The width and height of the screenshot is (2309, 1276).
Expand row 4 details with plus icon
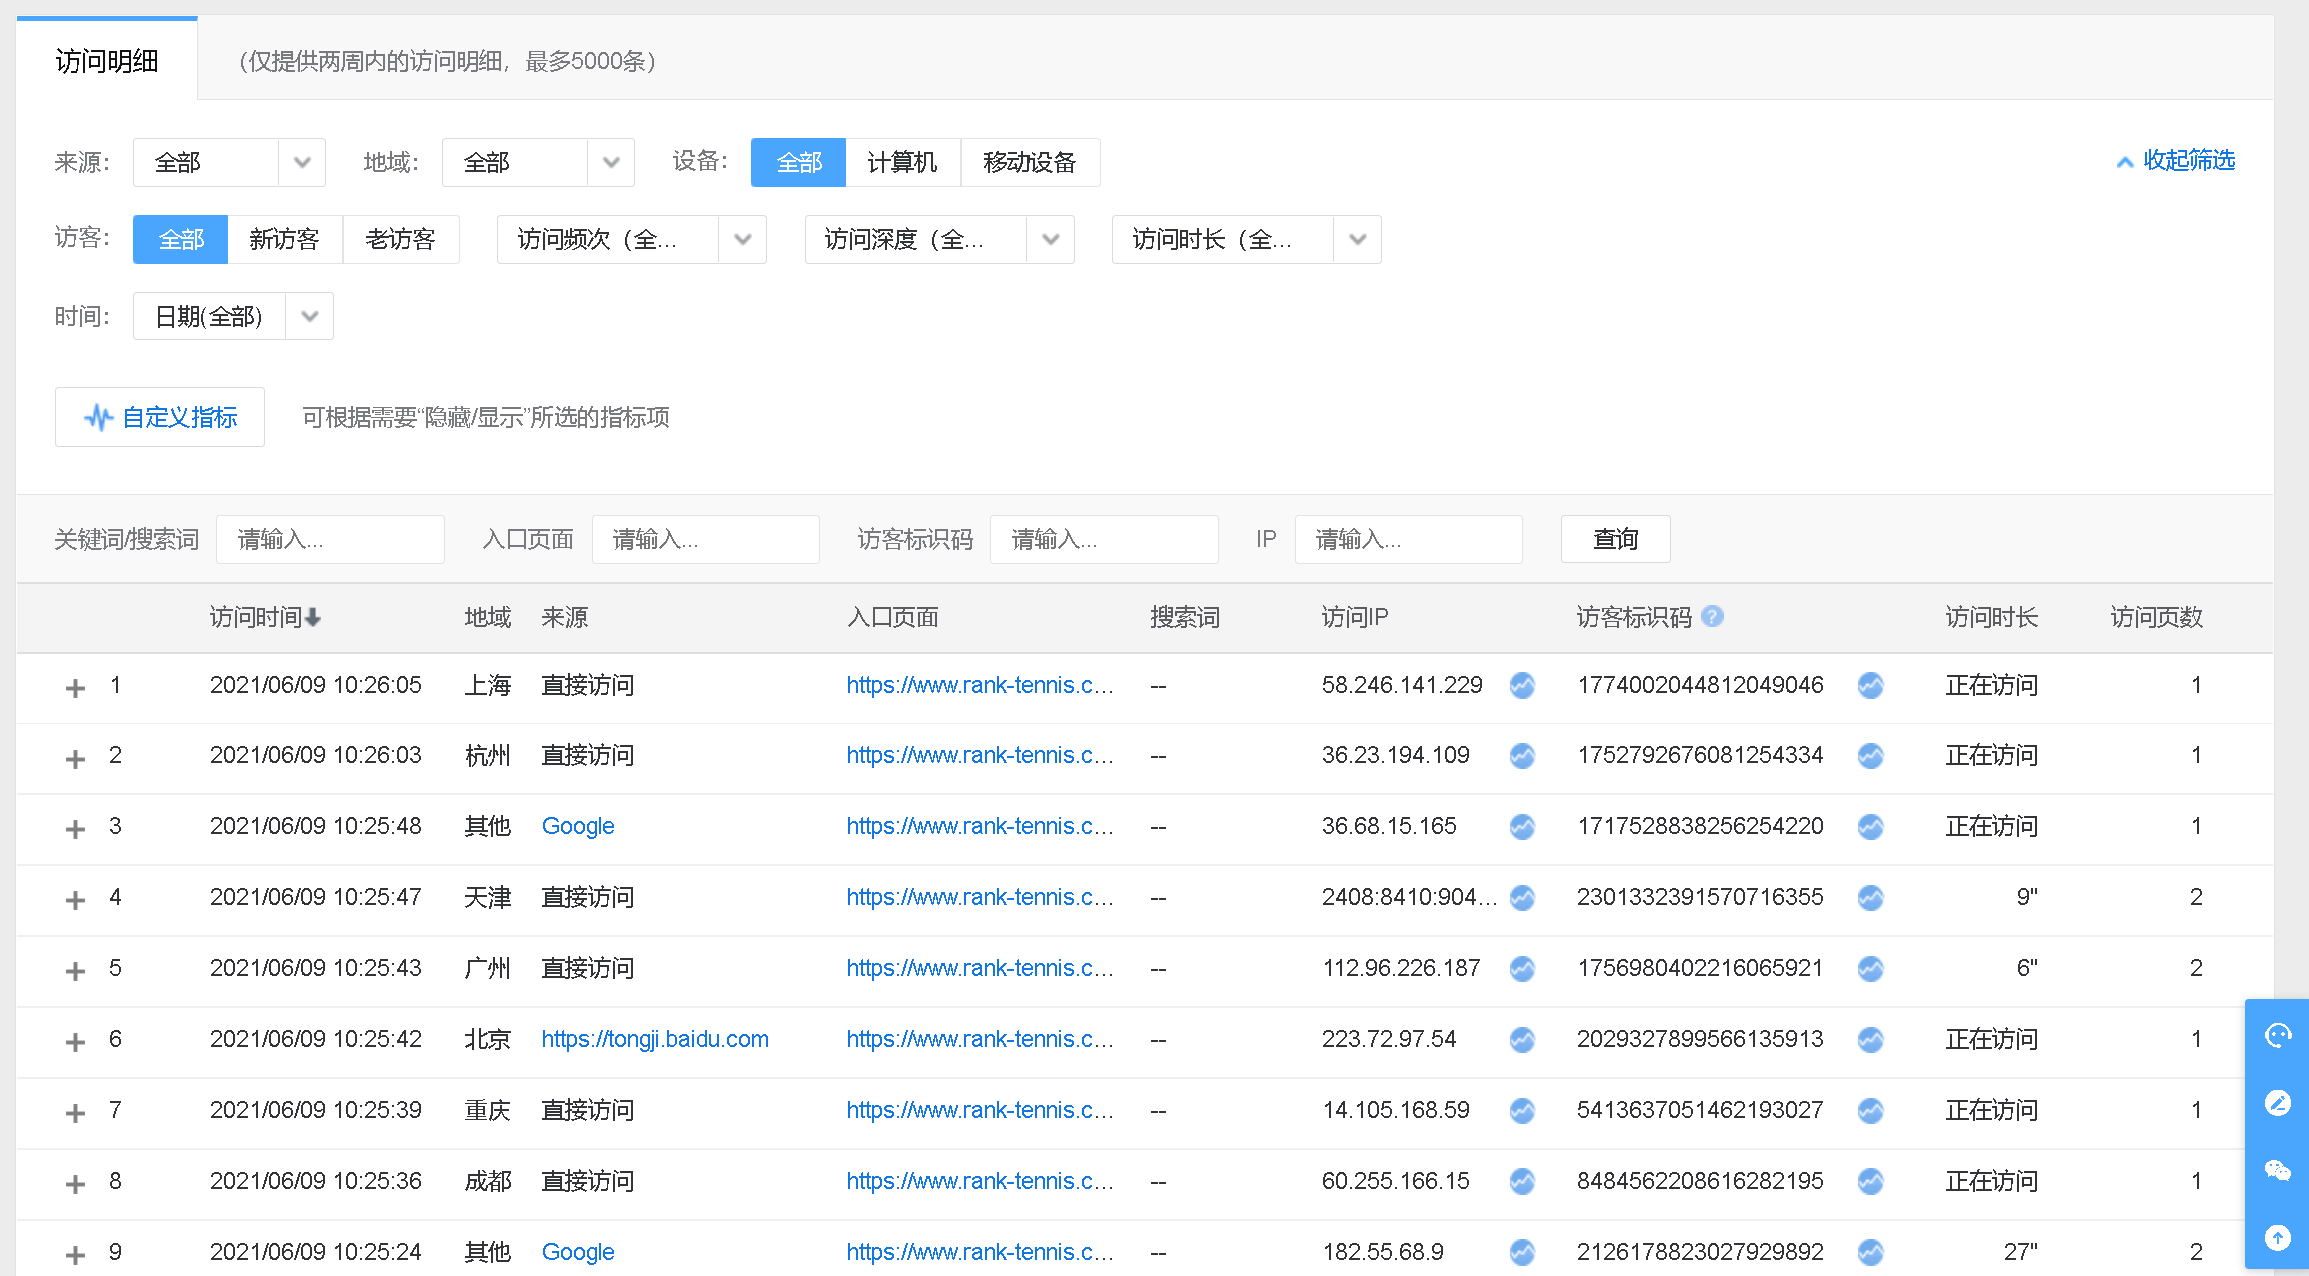point(75,899)
